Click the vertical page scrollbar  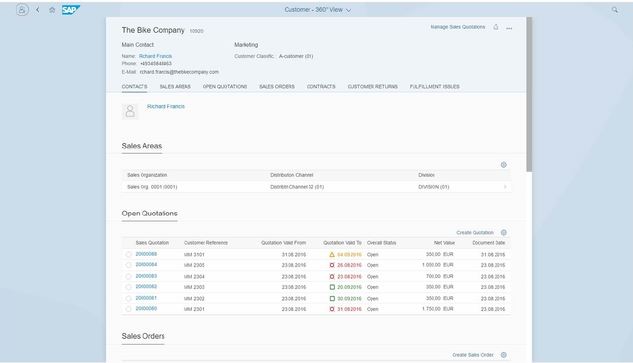(x=529, y=94)
